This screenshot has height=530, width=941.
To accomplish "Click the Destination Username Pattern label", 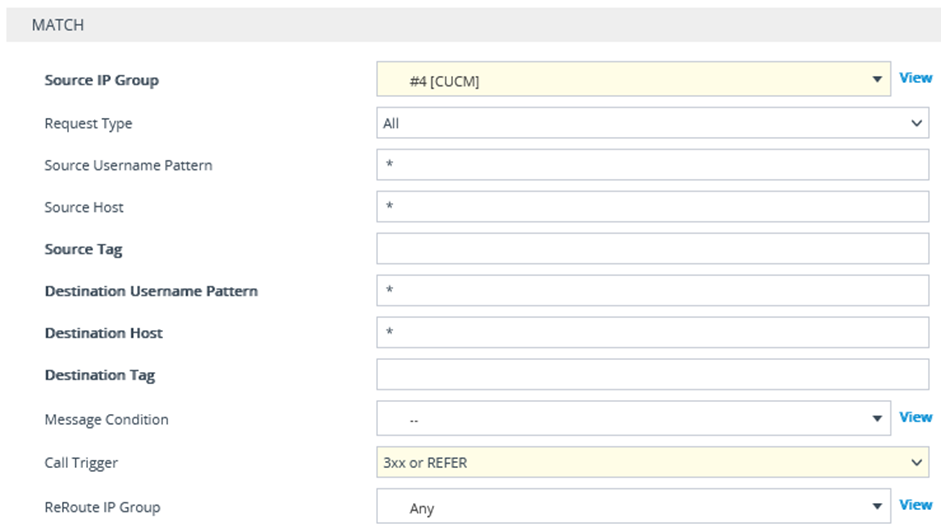I will point(151,291).
